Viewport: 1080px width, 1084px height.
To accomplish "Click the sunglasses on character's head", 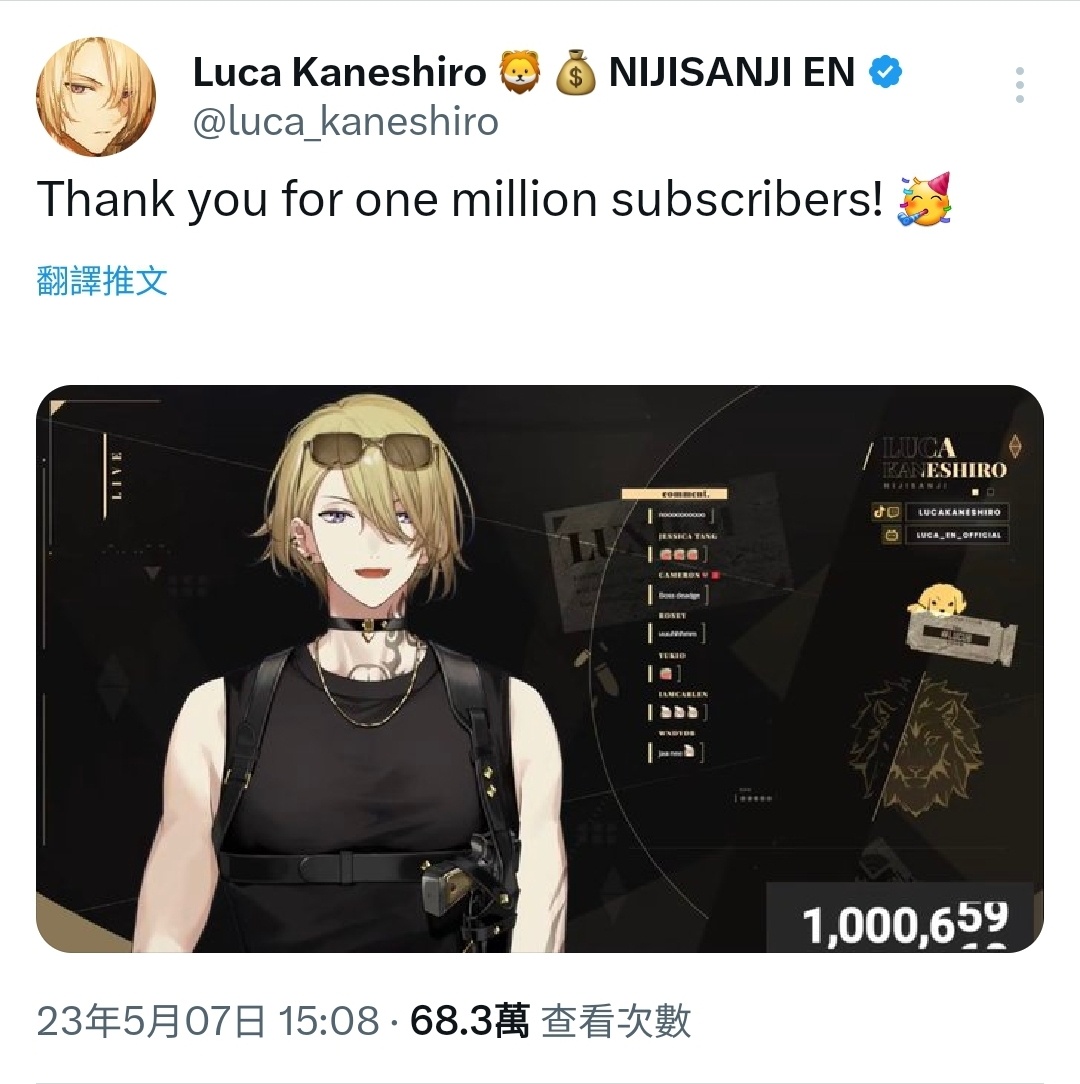I will point(373,451).
